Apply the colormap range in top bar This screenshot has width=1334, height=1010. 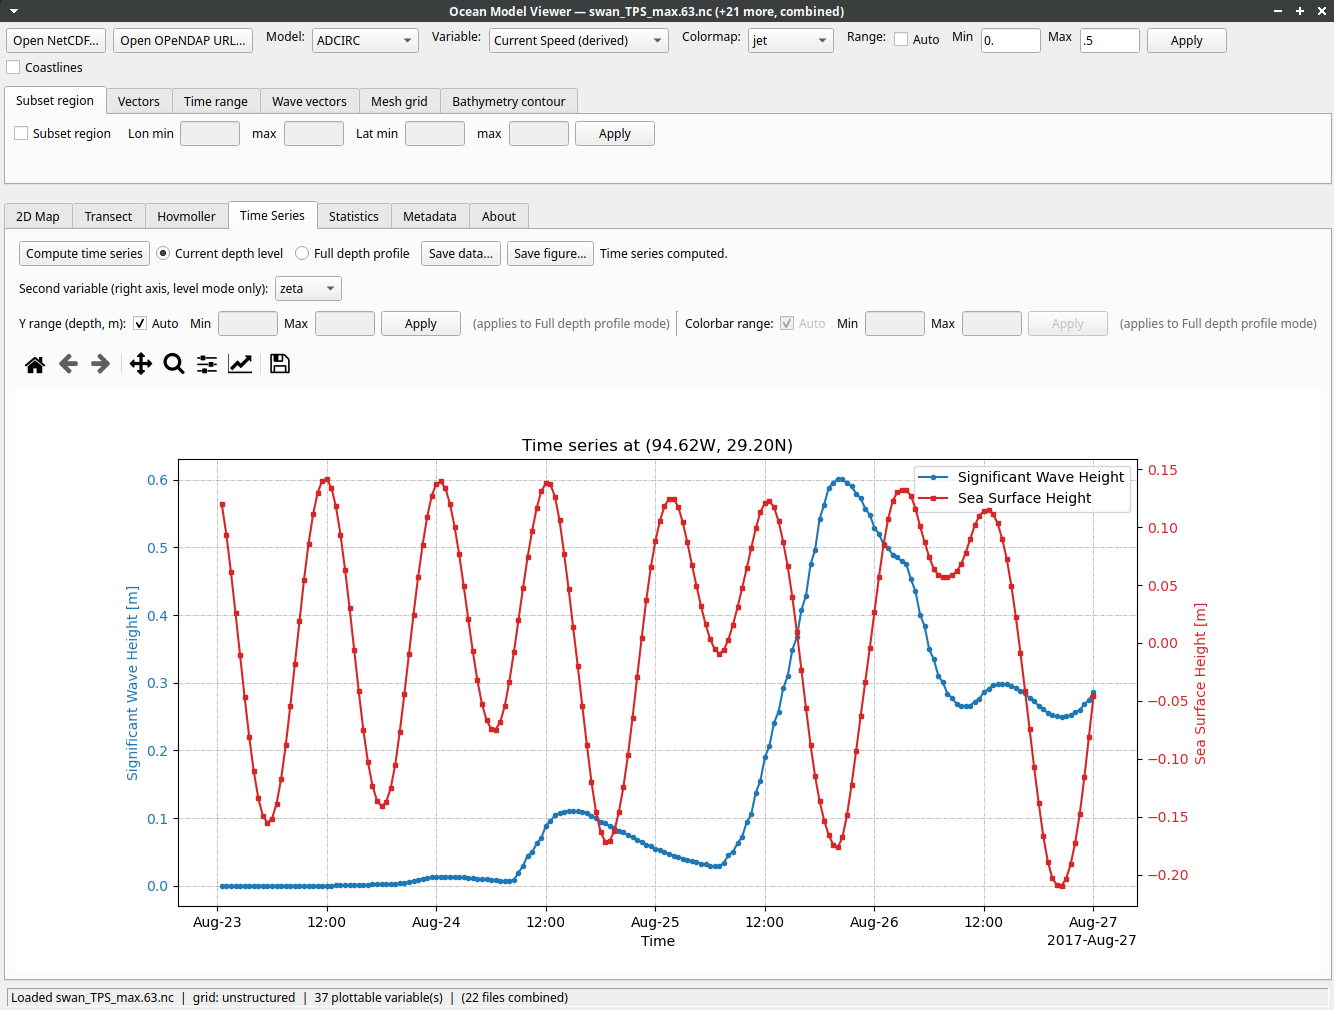[x=1186, y=40]
